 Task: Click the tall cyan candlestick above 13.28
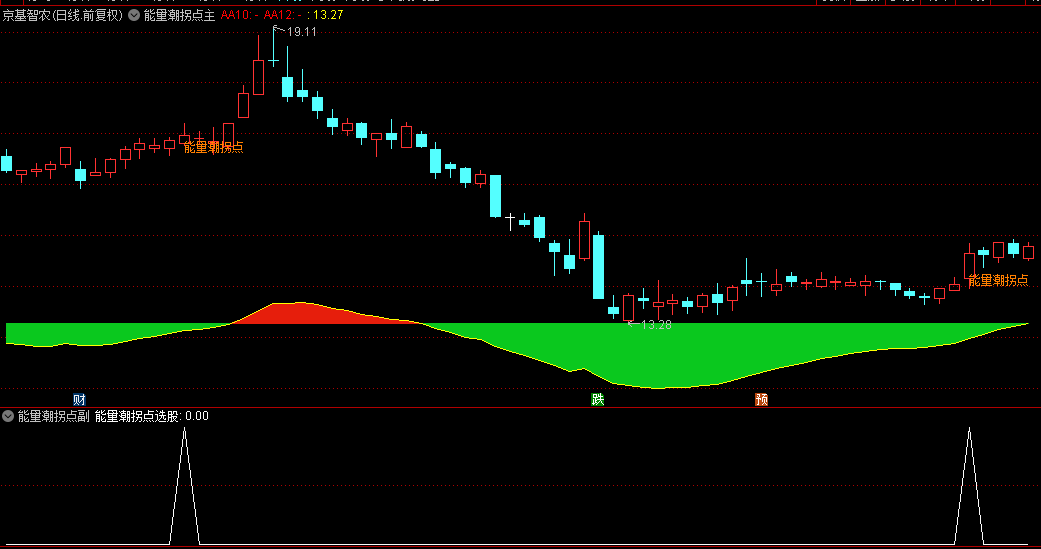tap(598, 266)
